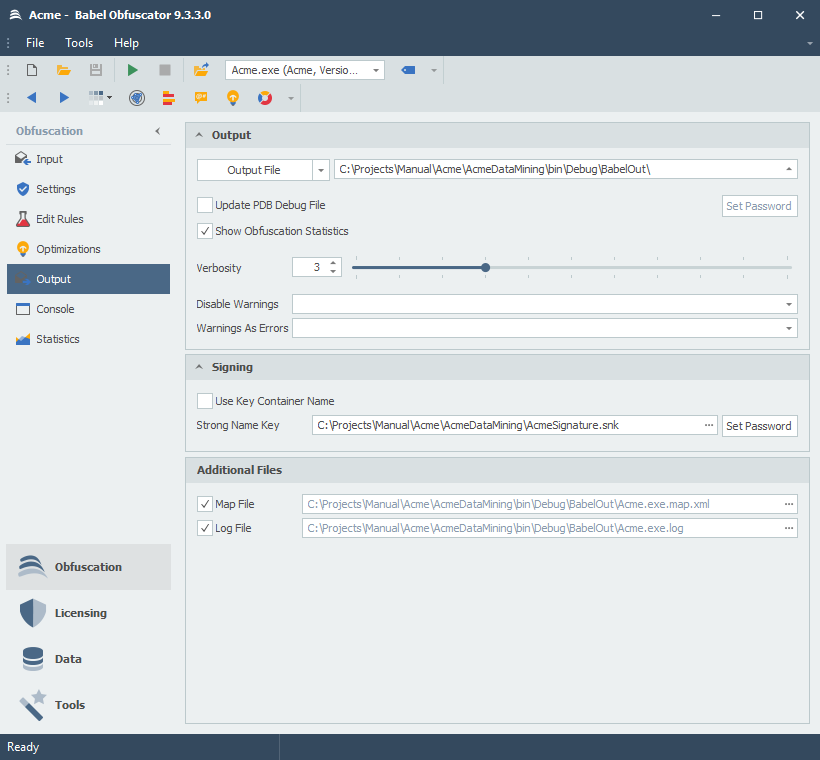Switch to the Tools section

pyautogui.click(x=88, y=705)
